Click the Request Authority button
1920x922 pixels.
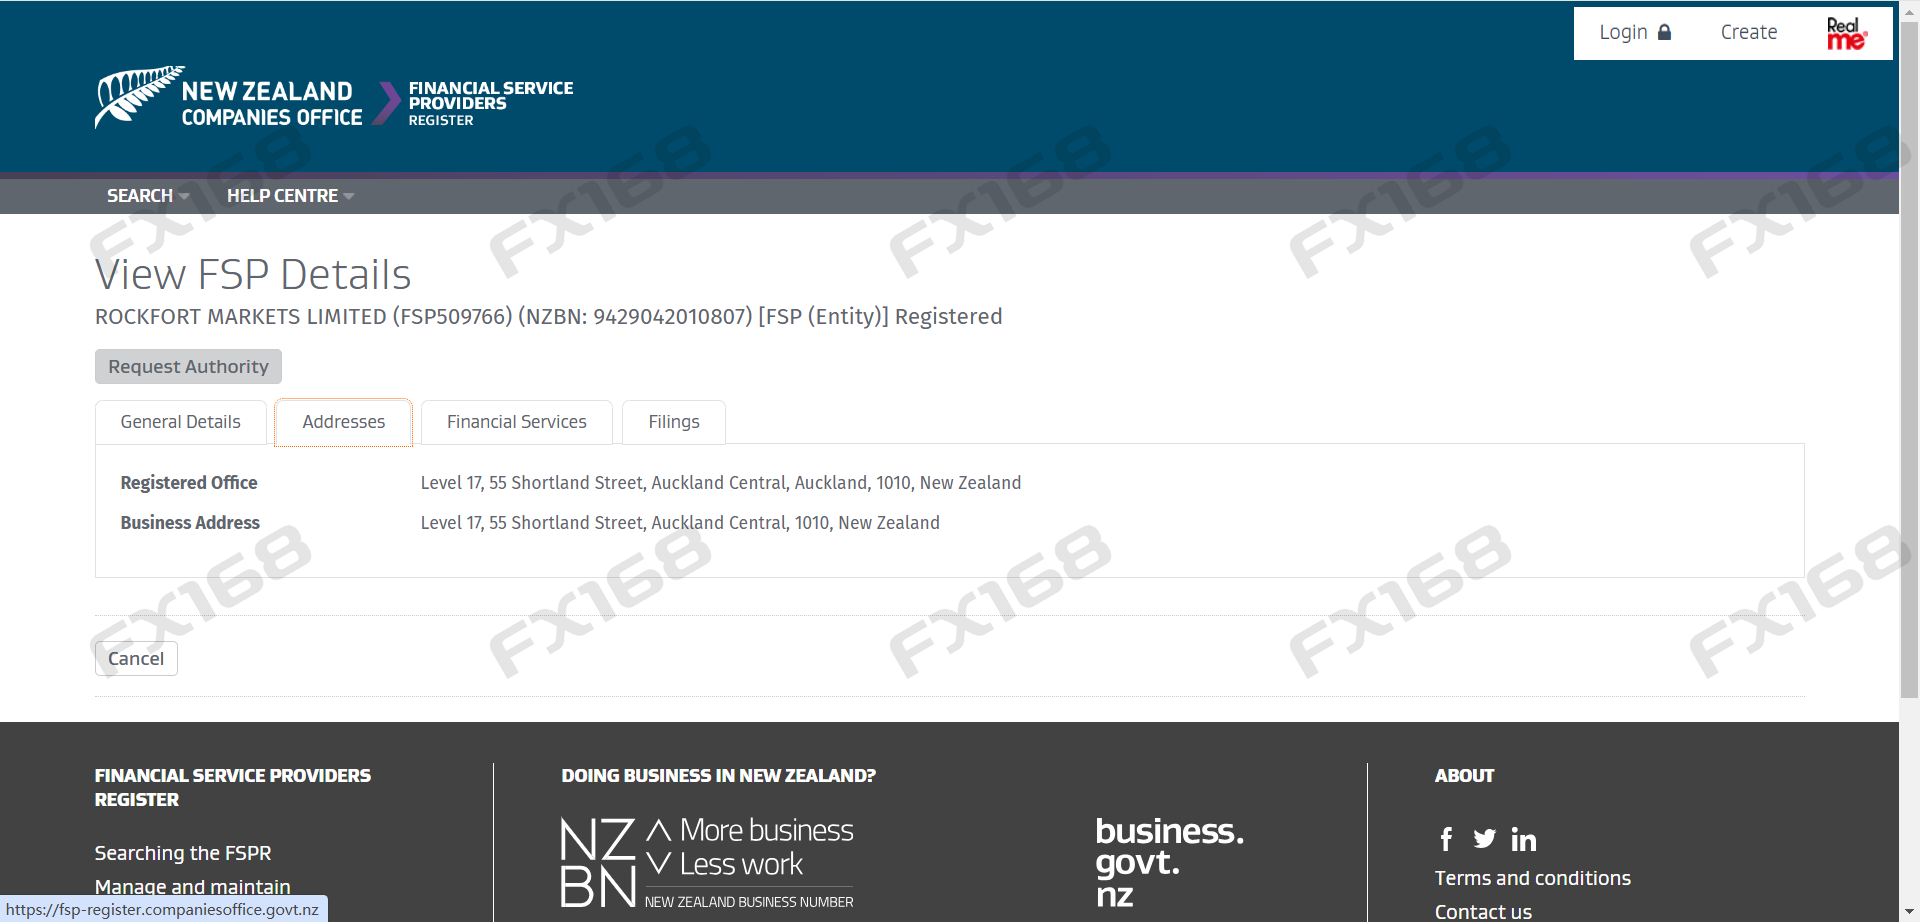pos(188,367)
